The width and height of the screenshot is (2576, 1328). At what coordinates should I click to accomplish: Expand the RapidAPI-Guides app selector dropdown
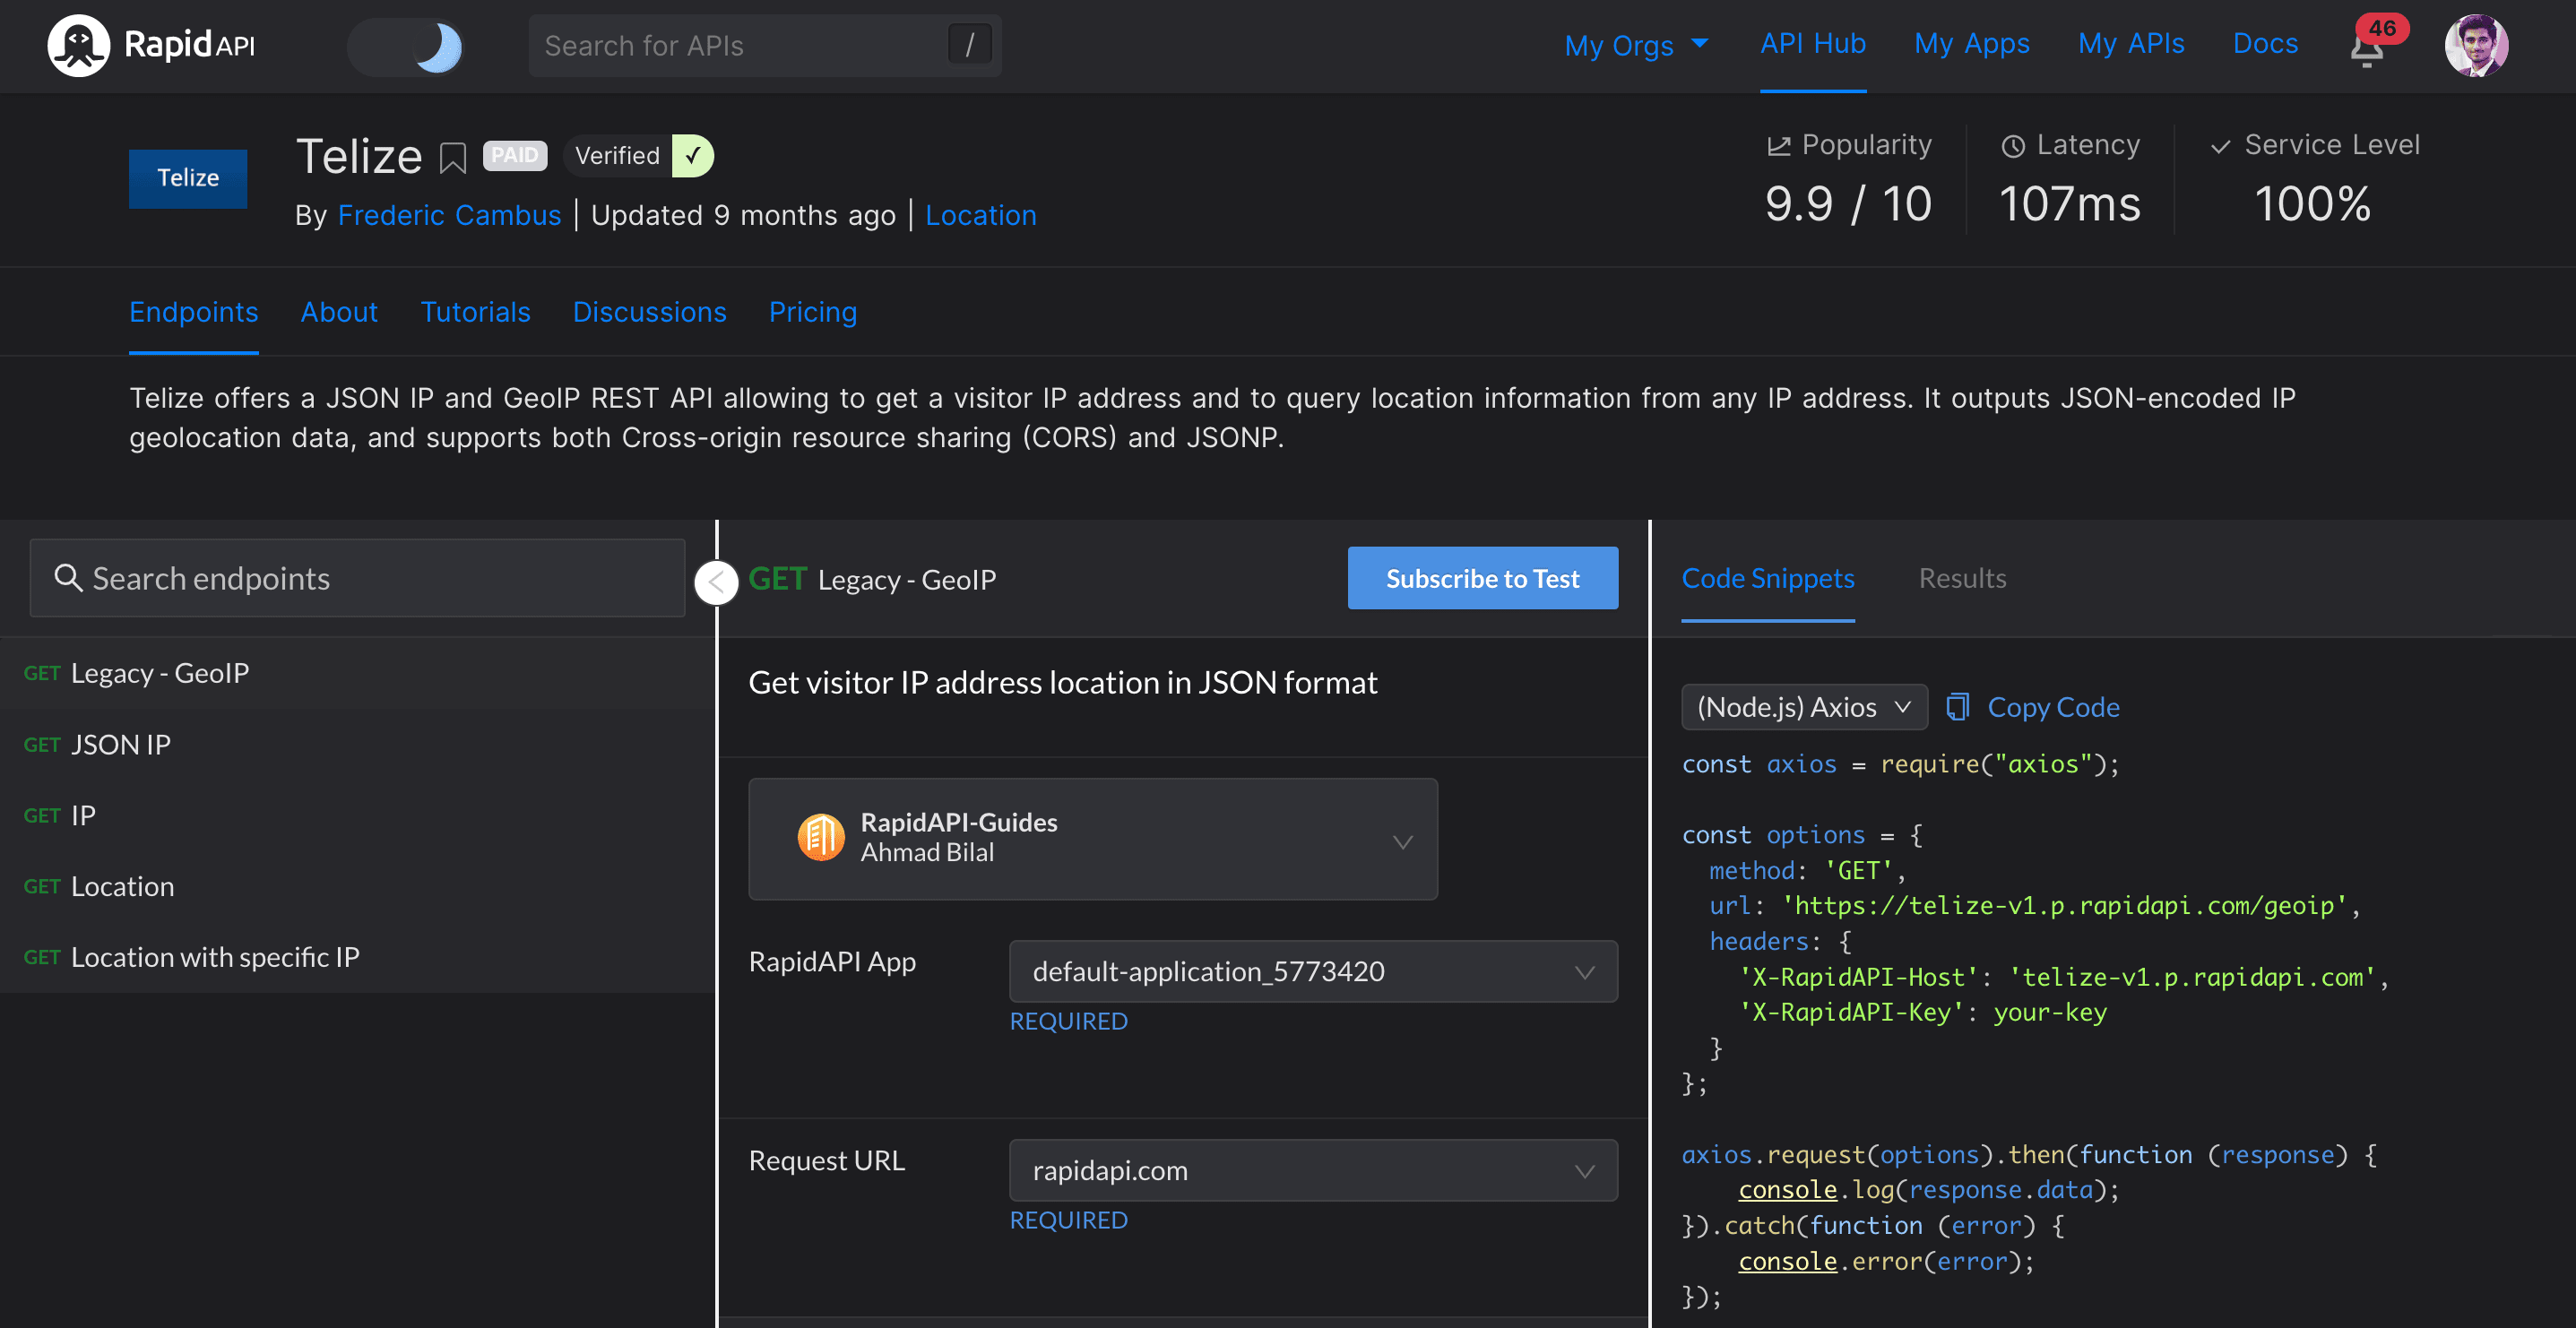click(1403, 839)
